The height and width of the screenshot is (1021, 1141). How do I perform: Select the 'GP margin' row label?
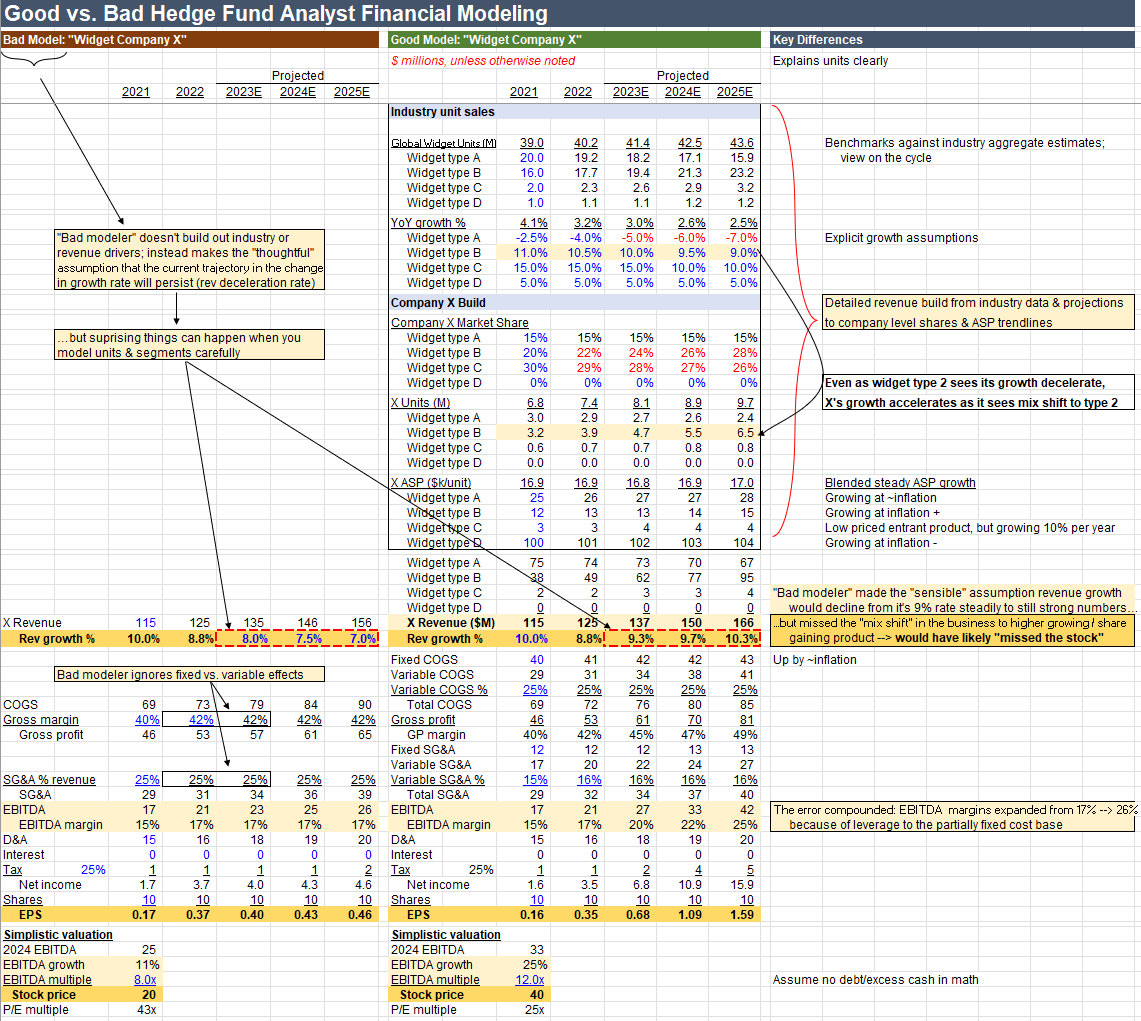(x=436, y=735)
